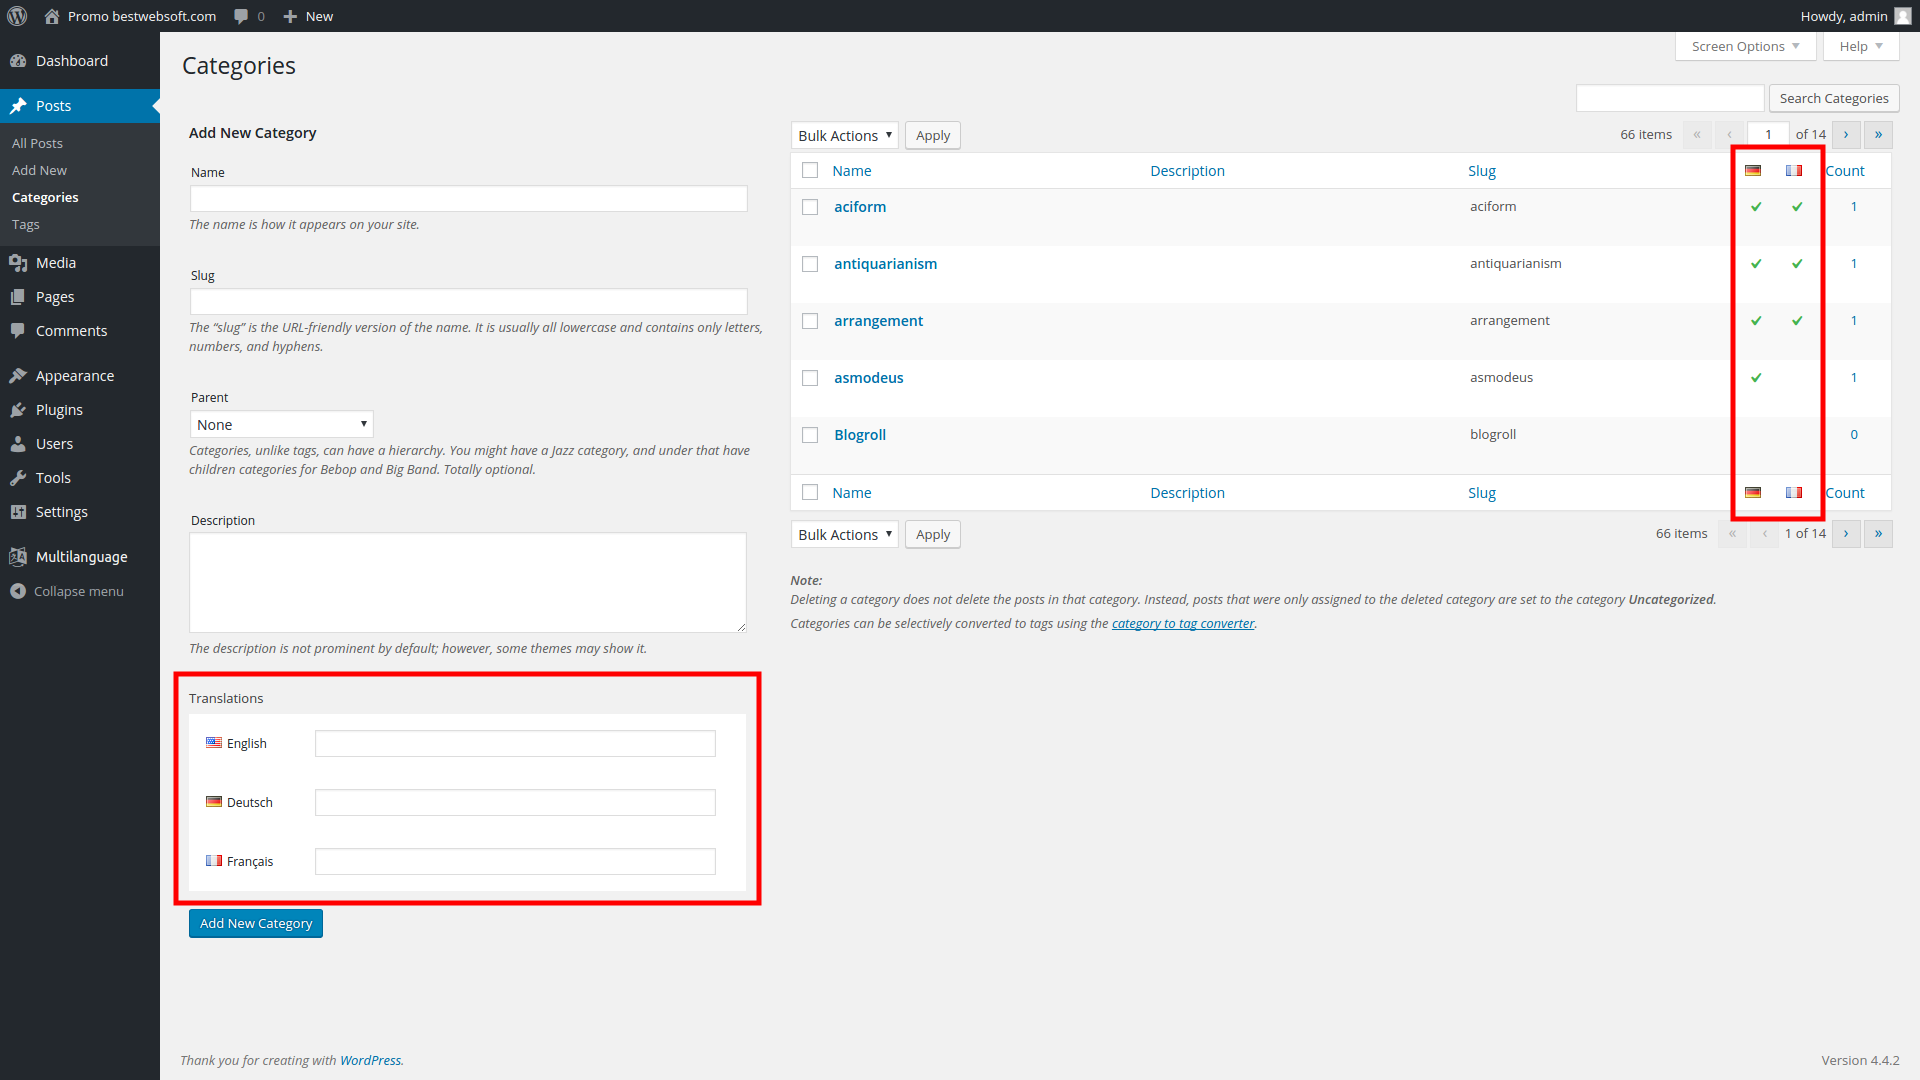Open Tags submenu item
The height and width of the screenshot is (1080, 1920).
pyautogui.click(x=26, y=224)
